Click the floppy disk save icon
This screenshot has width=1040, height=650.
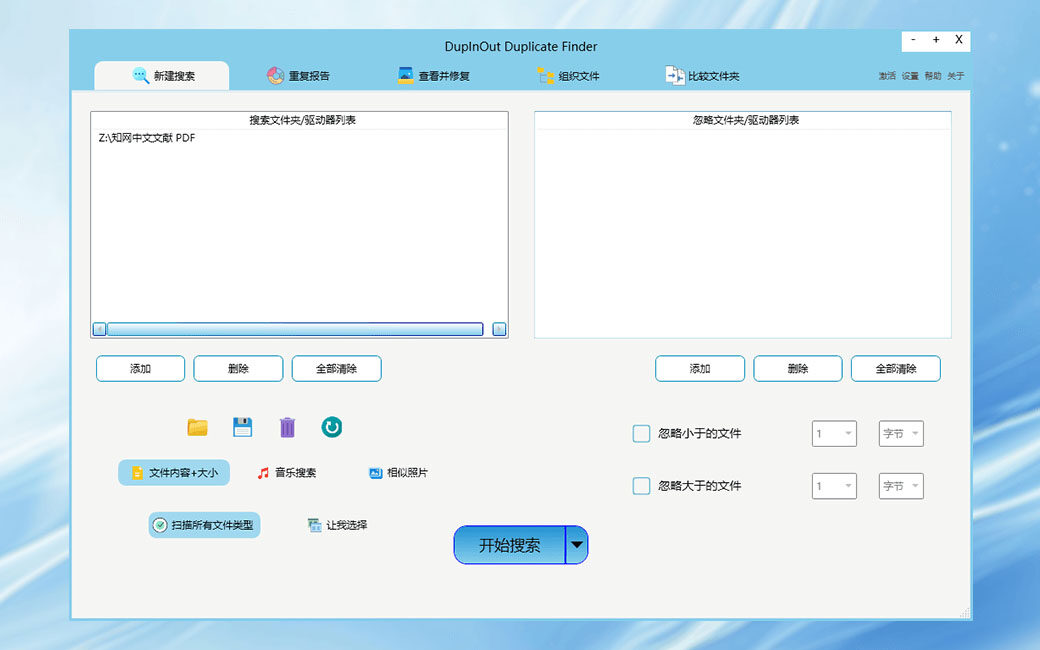point(243,427)
